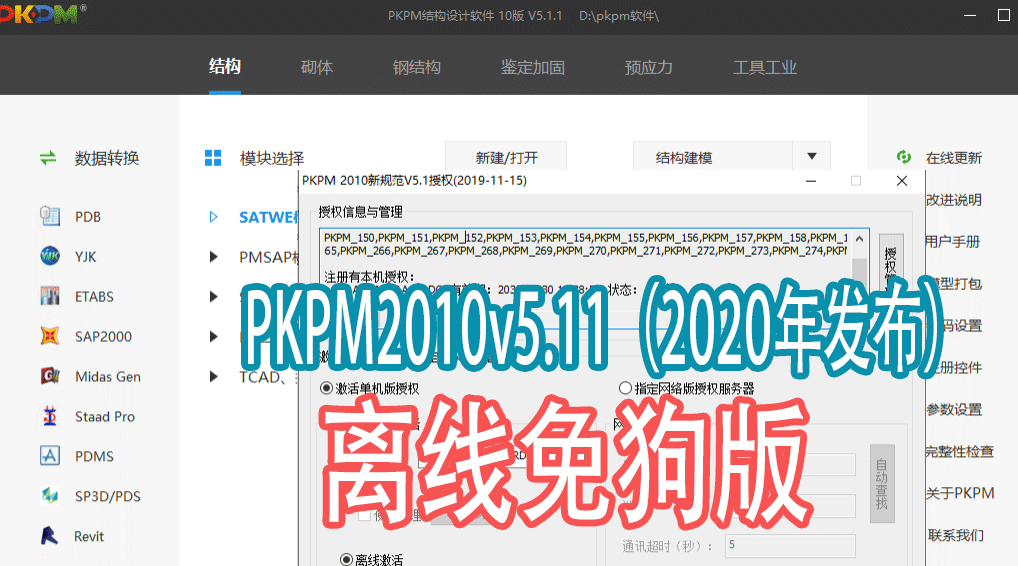1018x566 pixels.
Task: Select 指定网络版授权服务器 radio button
Action: point(625,388)
